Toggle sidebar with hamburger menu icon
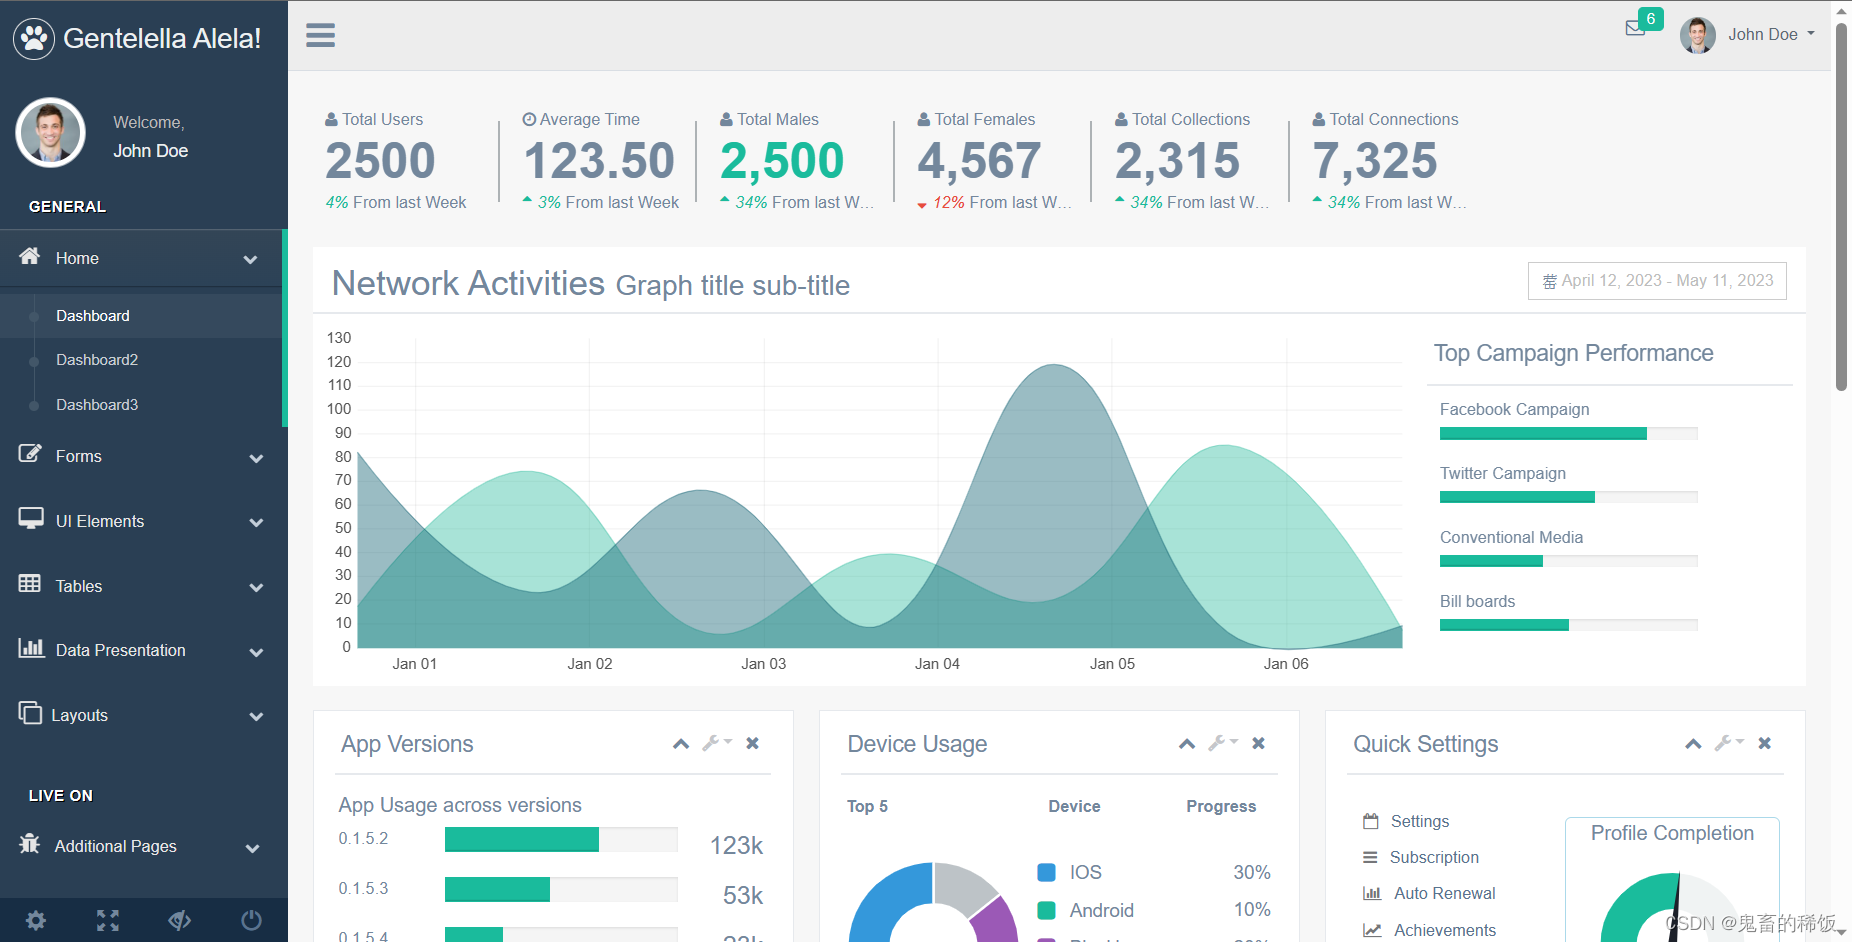Screen dimensions: 1852x942 coord(320,35)
